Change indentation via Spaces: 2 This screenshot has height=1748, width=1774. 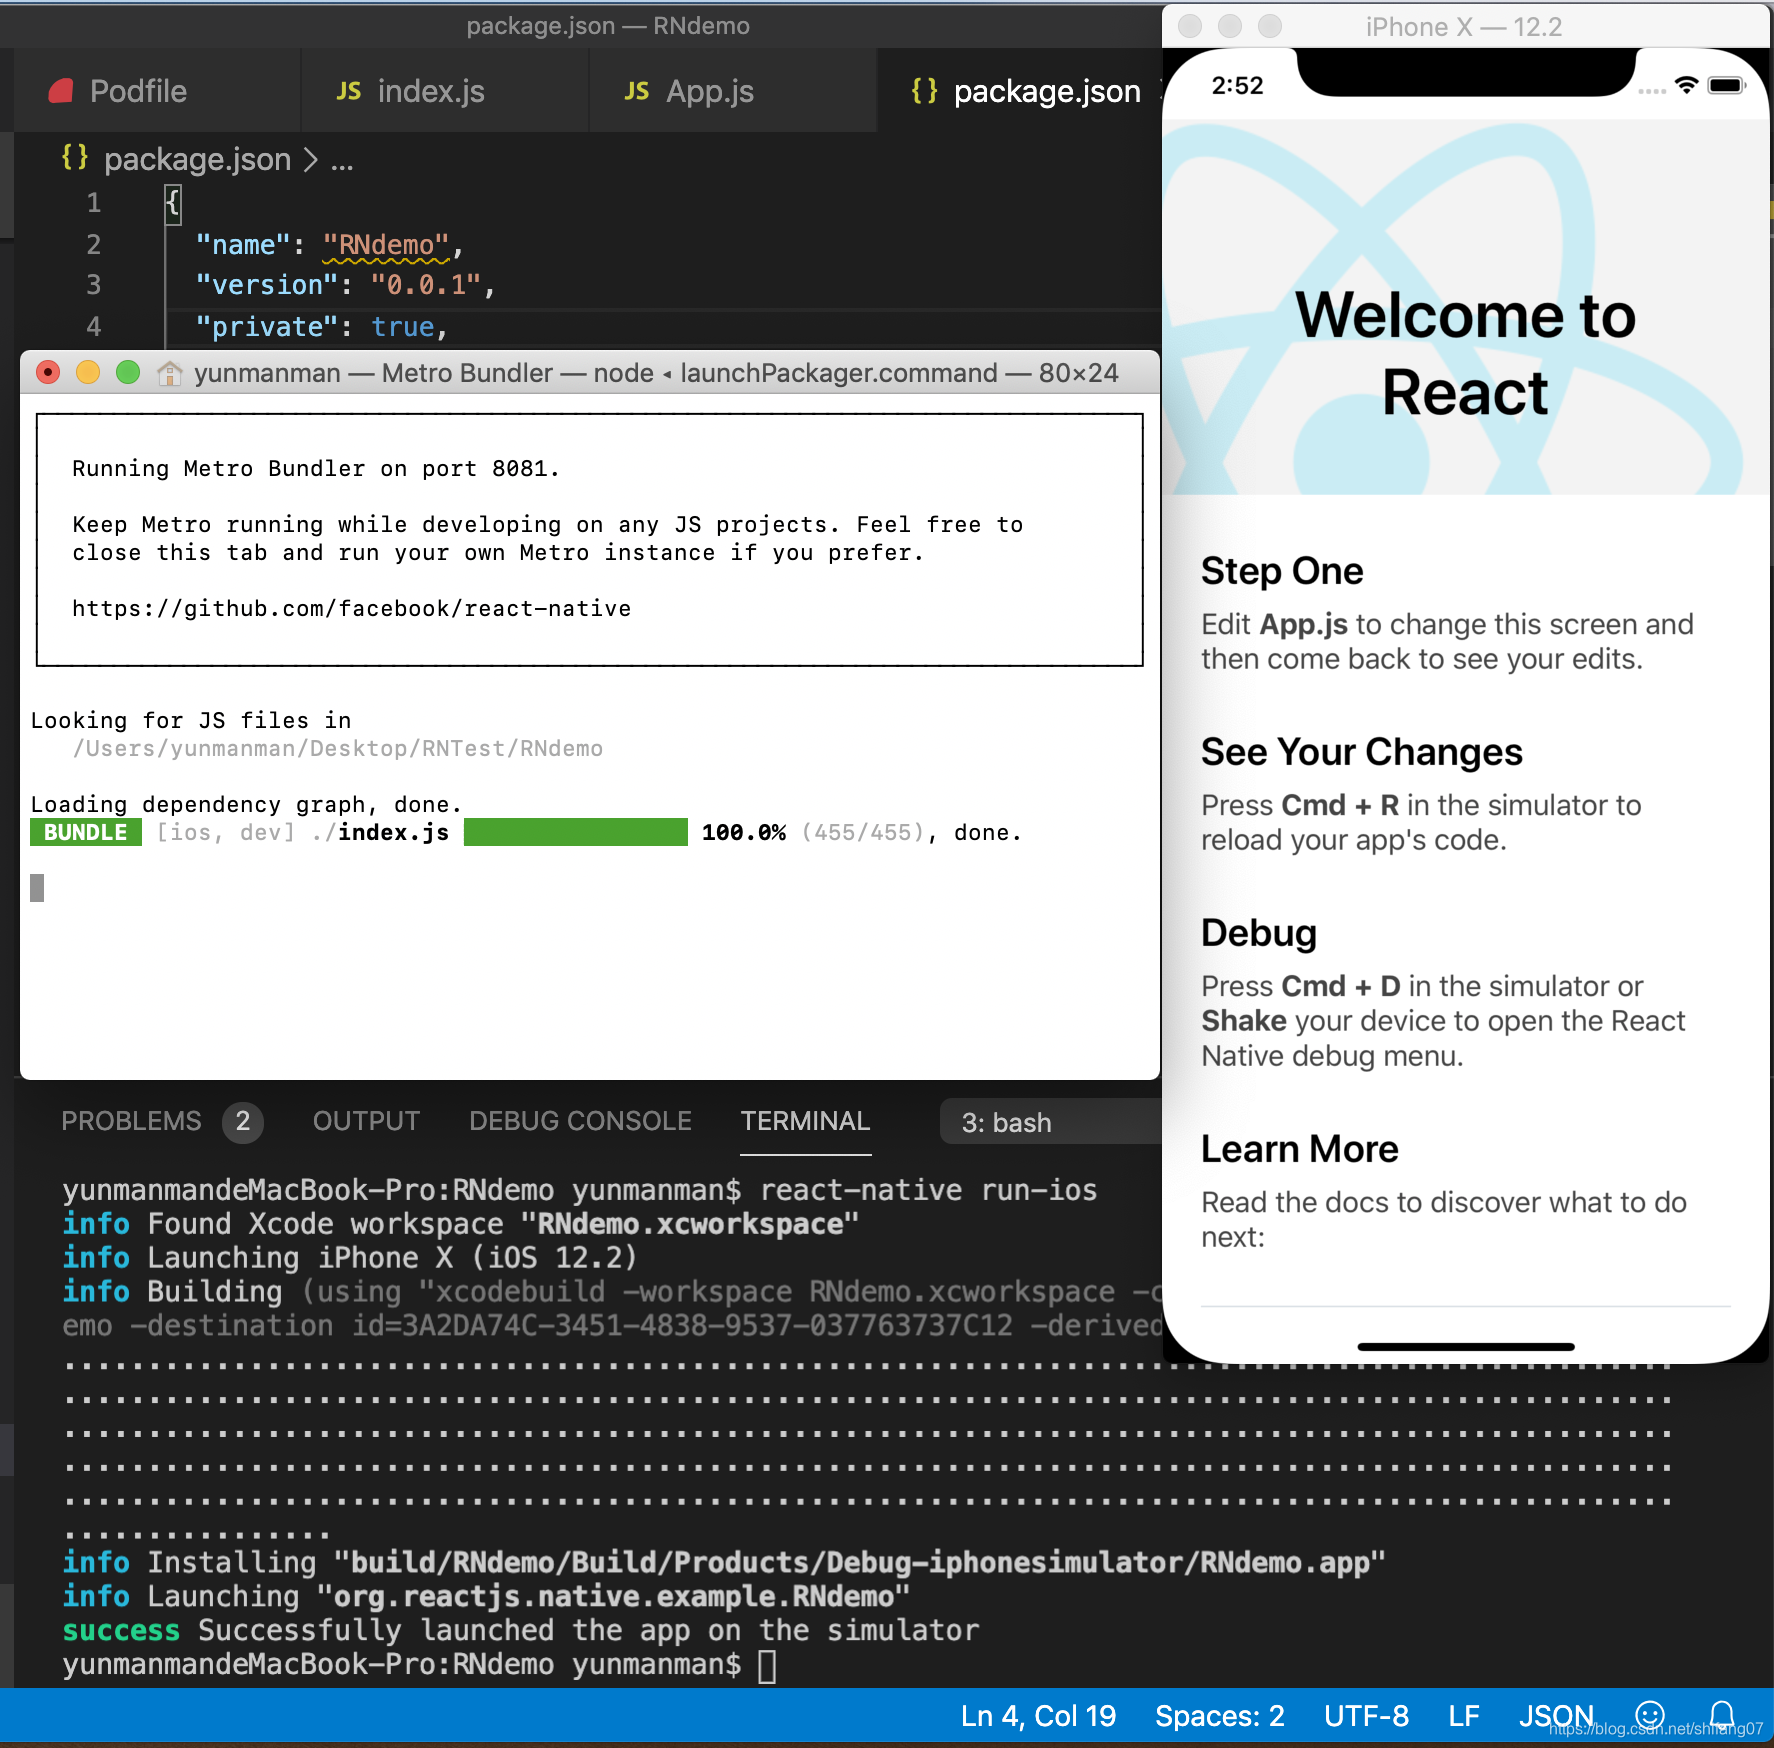tap(1219, 1716)
